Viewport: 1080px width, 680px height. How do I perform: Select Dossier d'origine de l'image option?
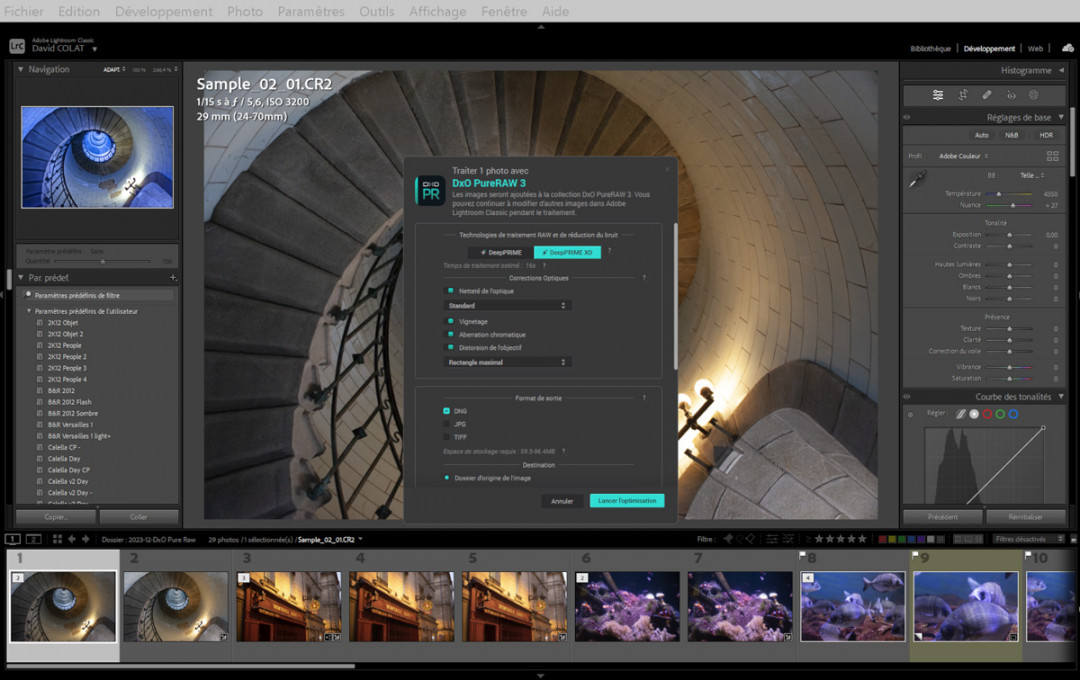pos(447,477)
